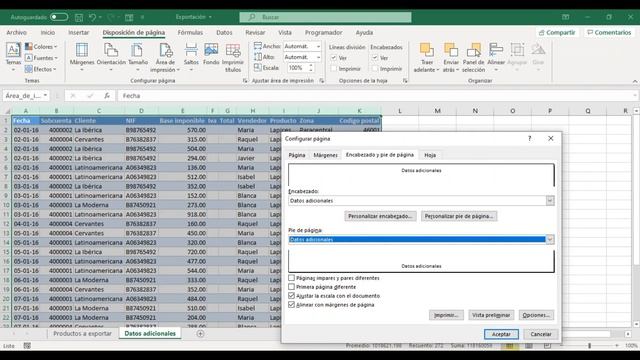
Task: Open the Alinear objects menu
Action: 496,57
